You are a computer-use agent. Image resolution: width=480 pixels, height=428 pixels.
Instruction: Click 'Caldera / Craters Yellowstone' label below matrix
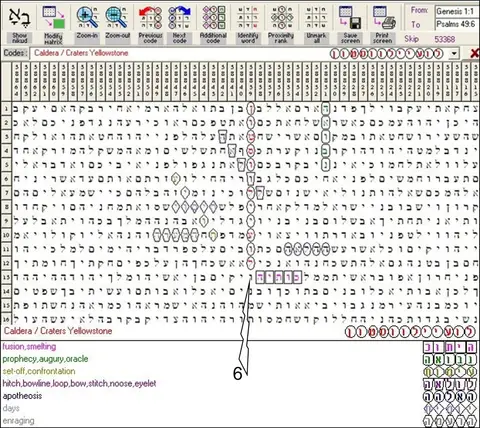pos(58,331)
